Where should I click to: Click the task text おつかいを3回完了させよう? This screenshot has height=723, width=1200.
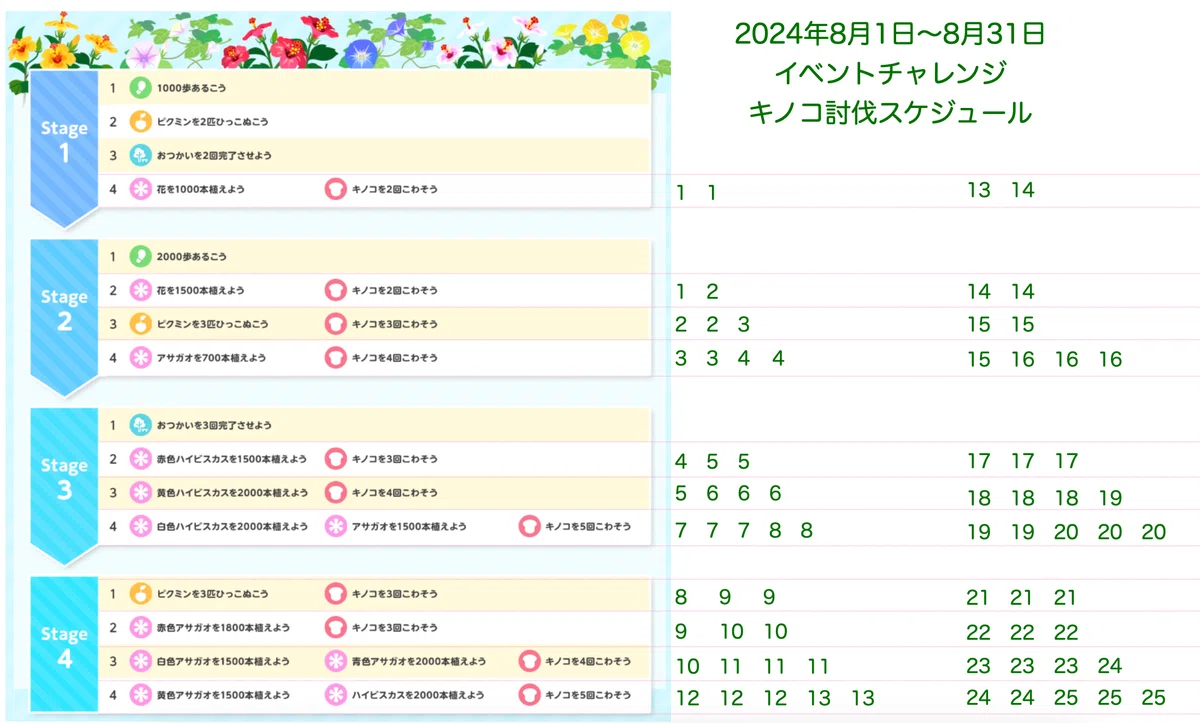click(214, 426)
